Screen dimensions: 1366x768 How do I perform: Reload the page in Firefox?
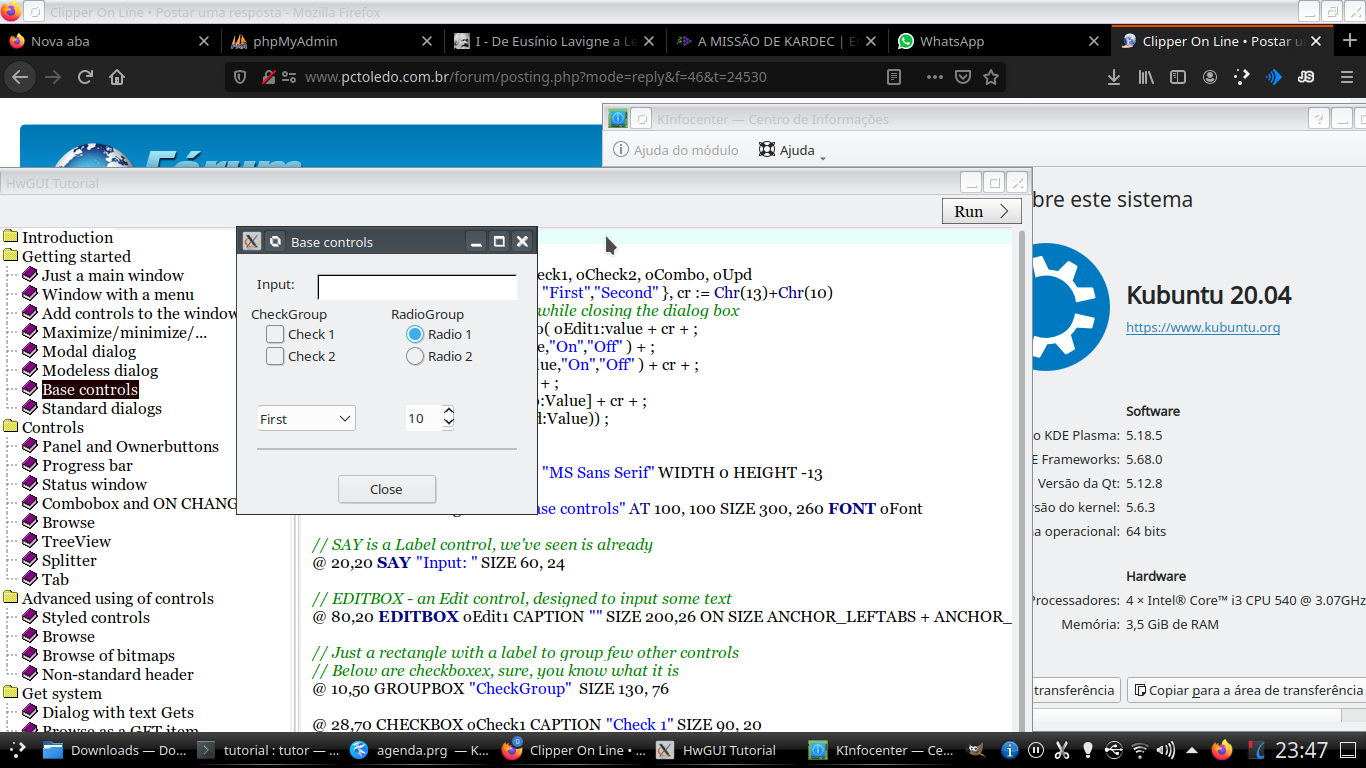click(85, 77)
